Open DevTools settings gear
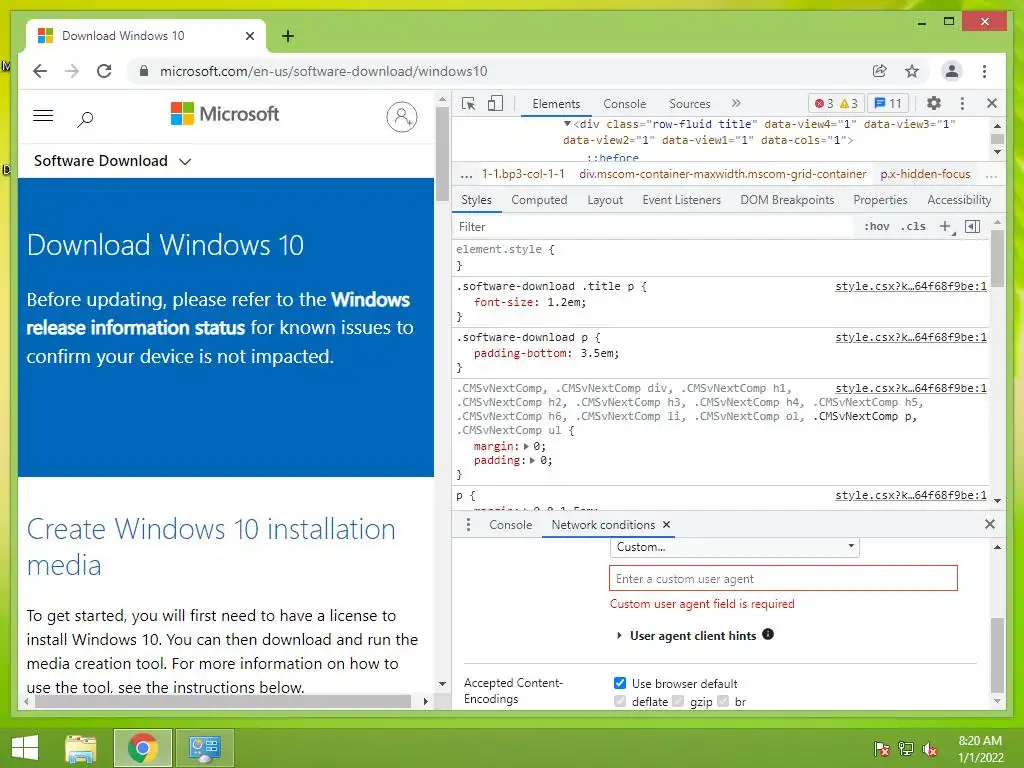This screenshot has width=1024, height=768. pyautogui.click(x=934, y=103)
